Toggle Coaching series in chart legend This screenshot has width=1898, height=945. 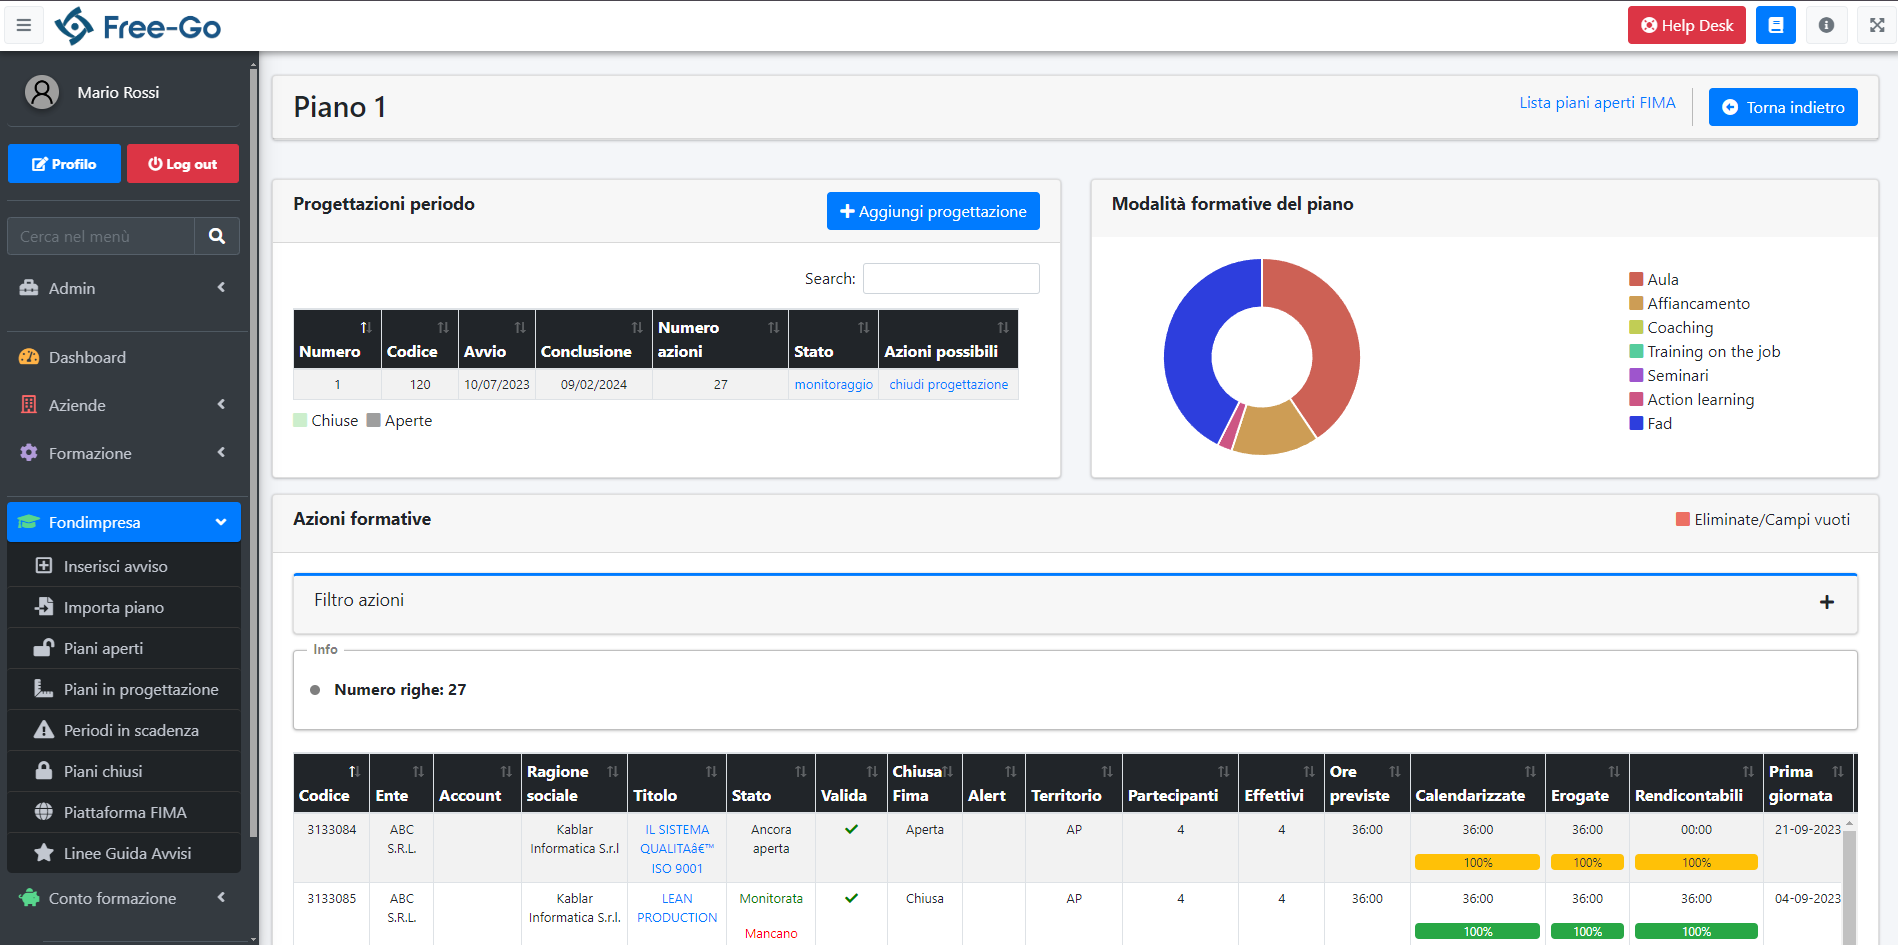pos(1672,328)
